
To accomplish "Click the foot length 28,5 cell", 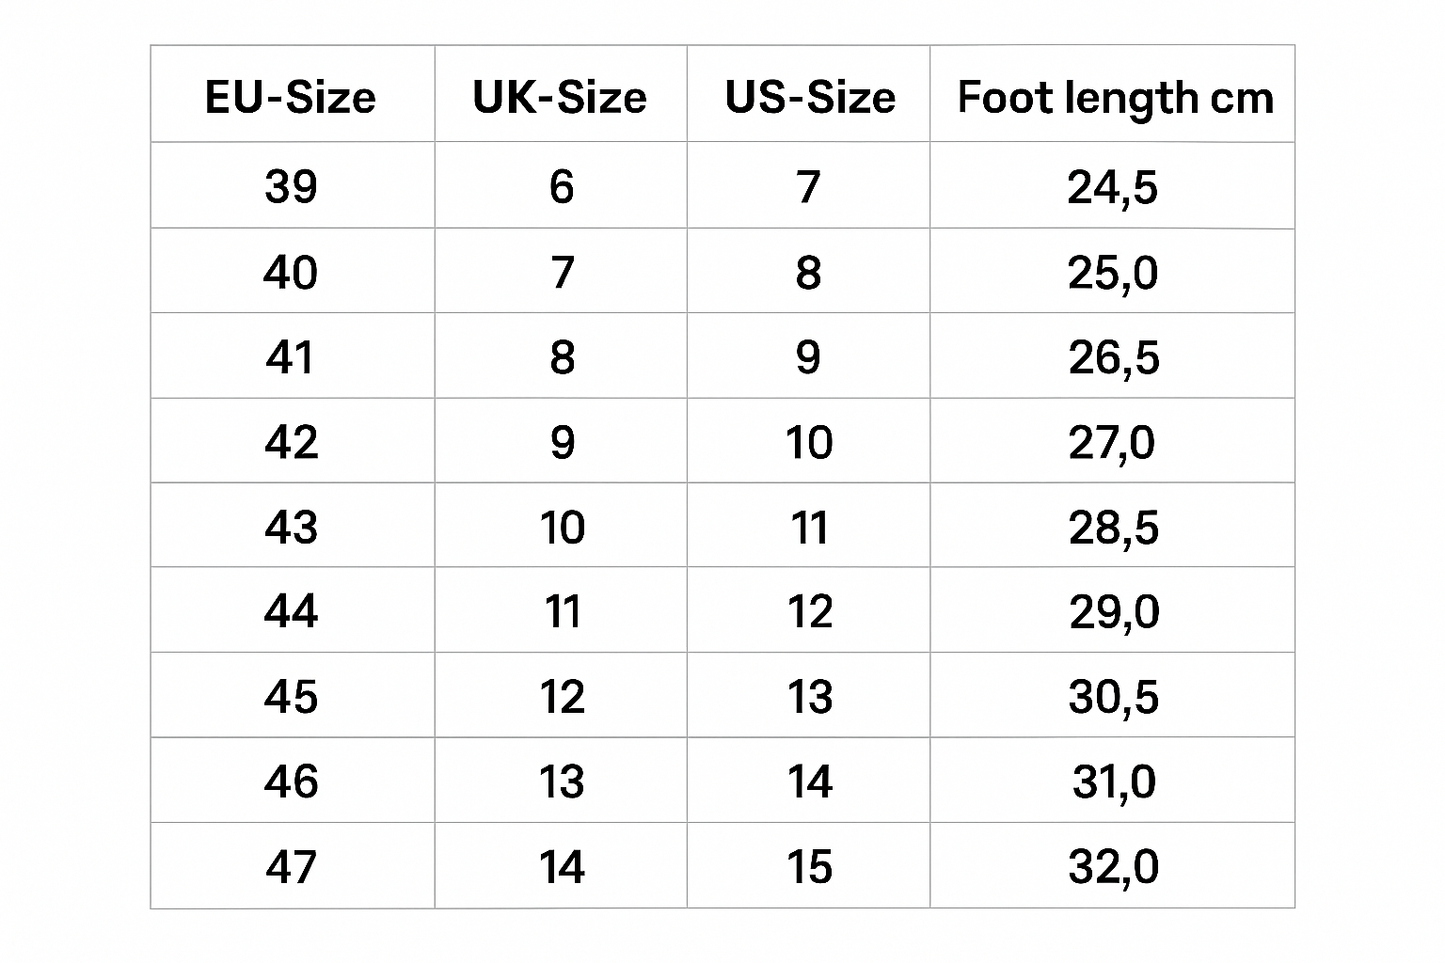I will 1113,527.
